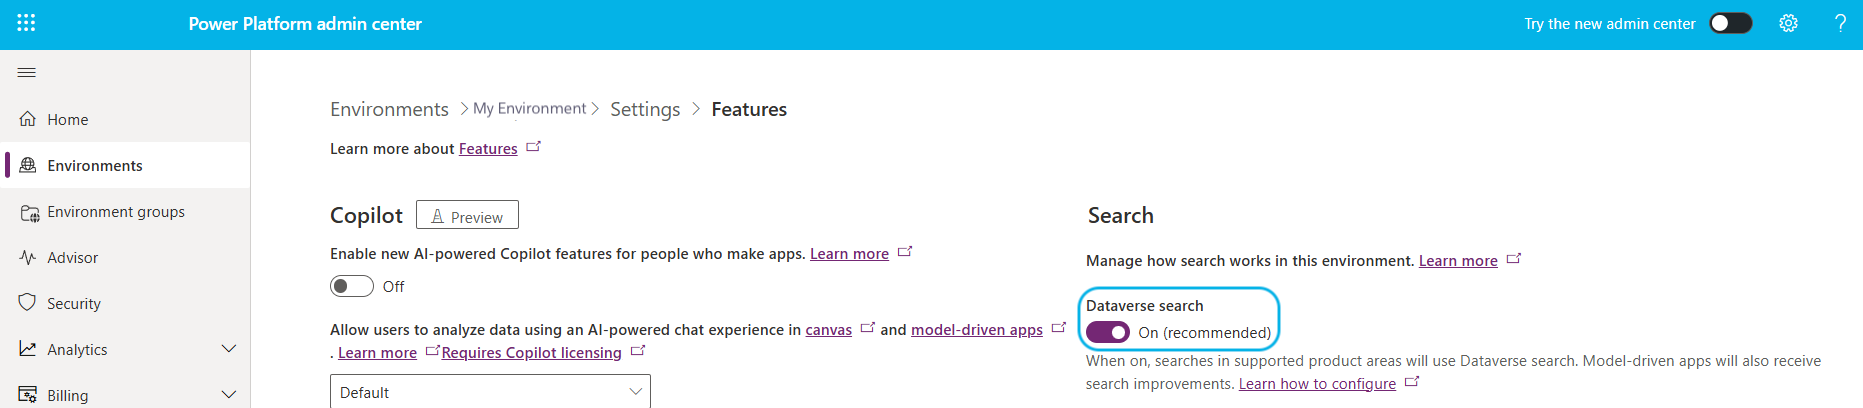Click Learn more link under Copilot heading
This screenshot has width=1863, height=408.
pyautogui.click(x=849, y=254)
